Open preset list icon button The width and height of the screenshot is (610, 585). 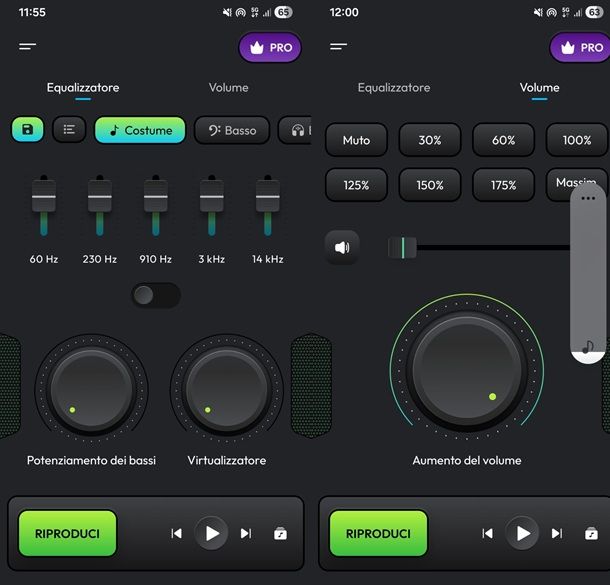(x=69, y=130)
